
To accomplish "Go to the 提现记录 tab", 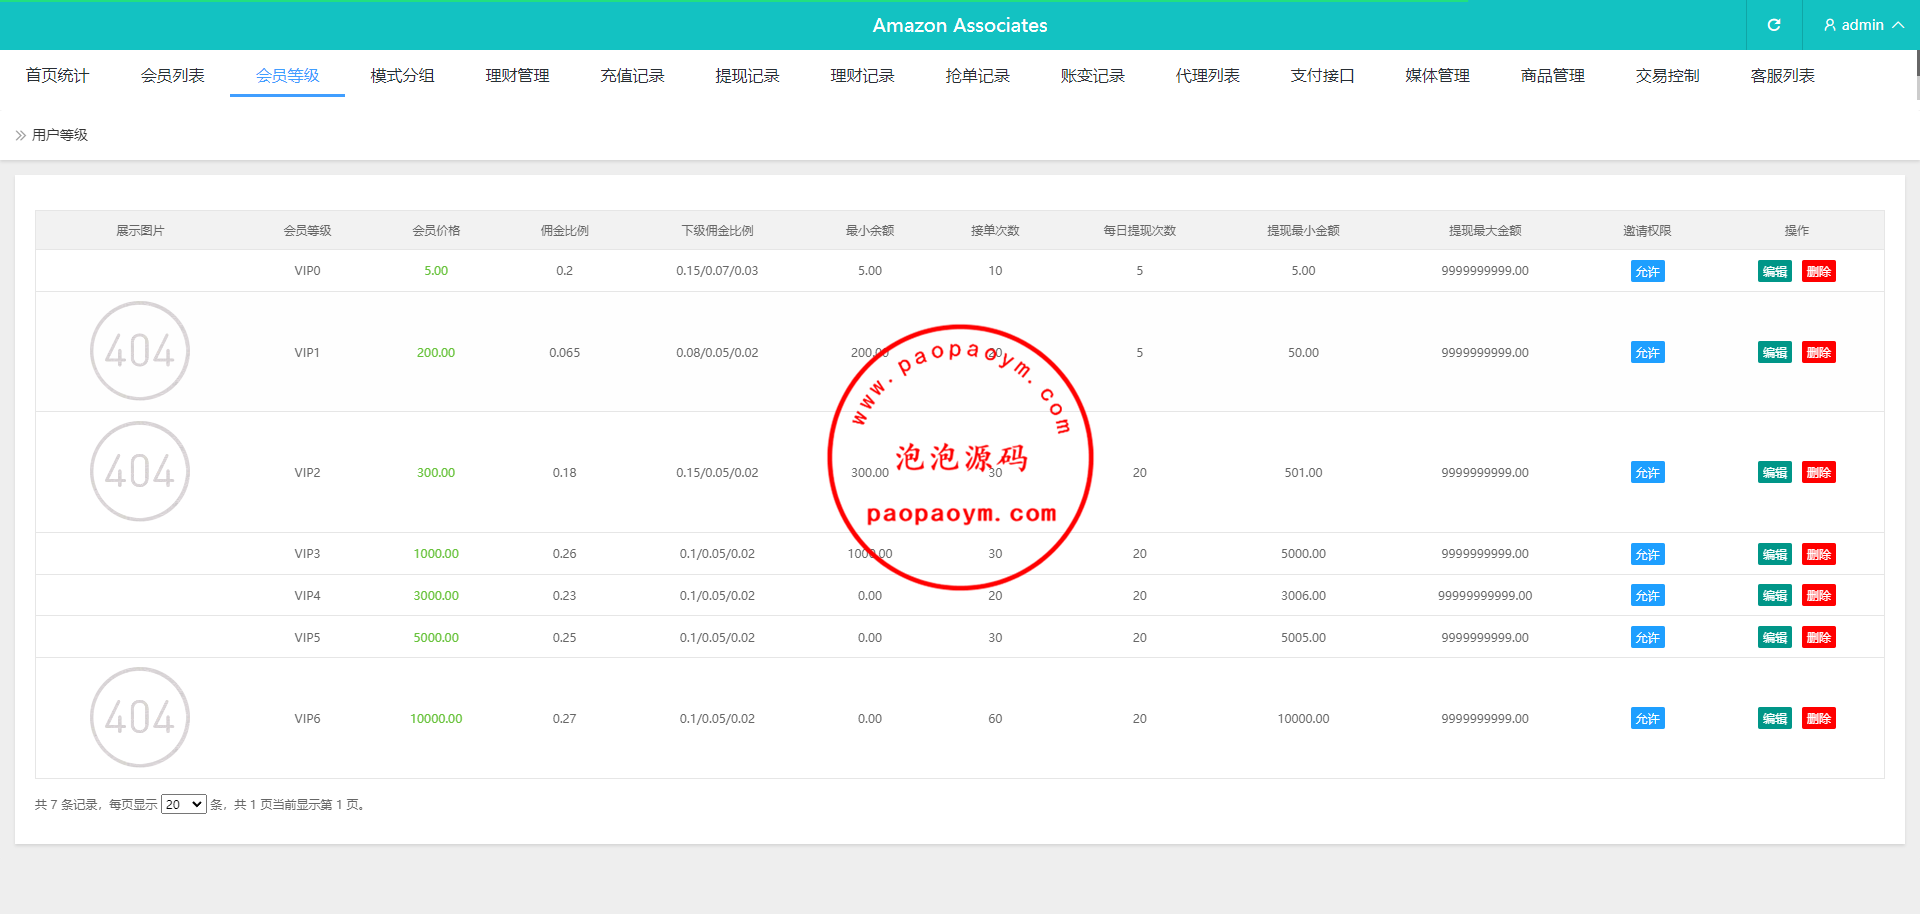I will point(747,76).
